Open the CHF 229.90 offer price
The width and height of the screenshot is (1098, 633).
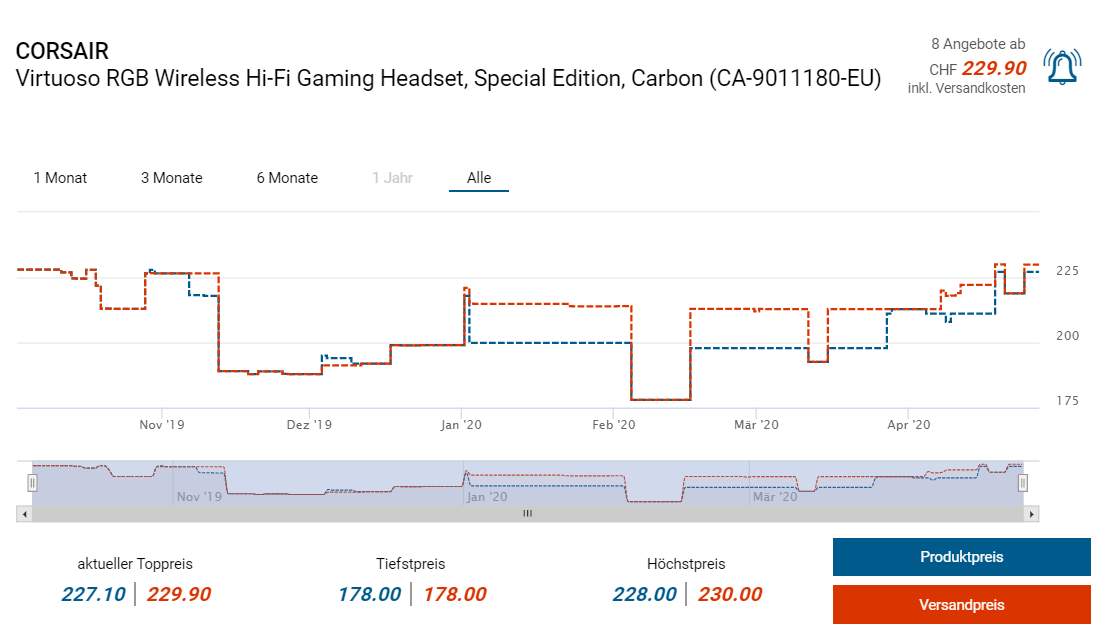click(x=992, y=68)
